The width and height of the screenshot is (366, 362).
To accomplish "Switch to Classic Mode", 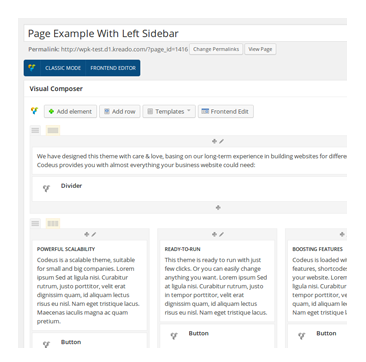I will (x=63, y=68).
